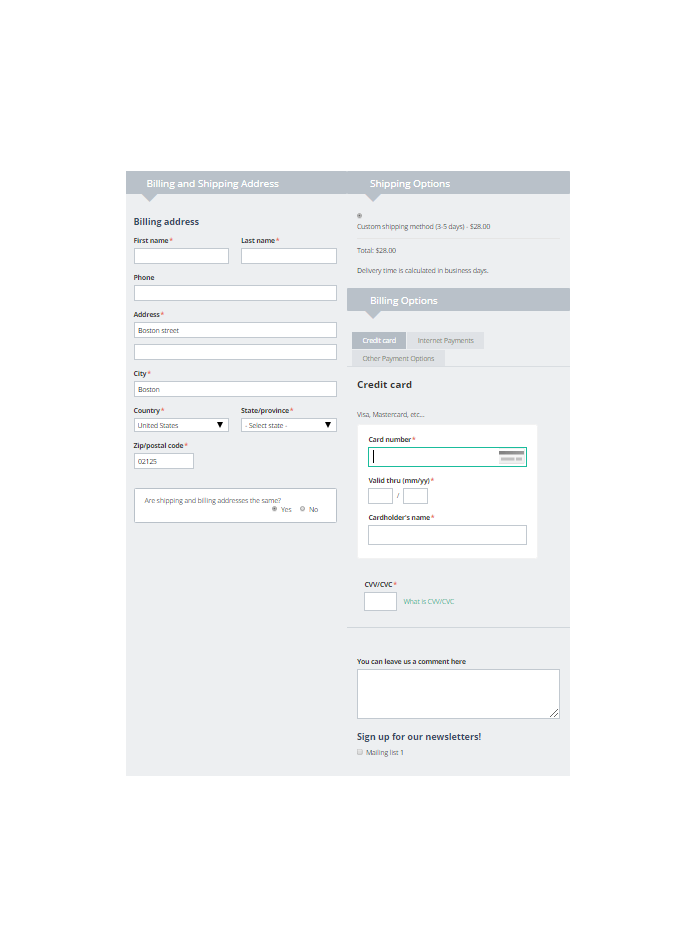The width and height of the screenshot is (700, 947).
Task: Open the State/province Select state dropdown
Action: pyautogui.click(x=289, y=425)
